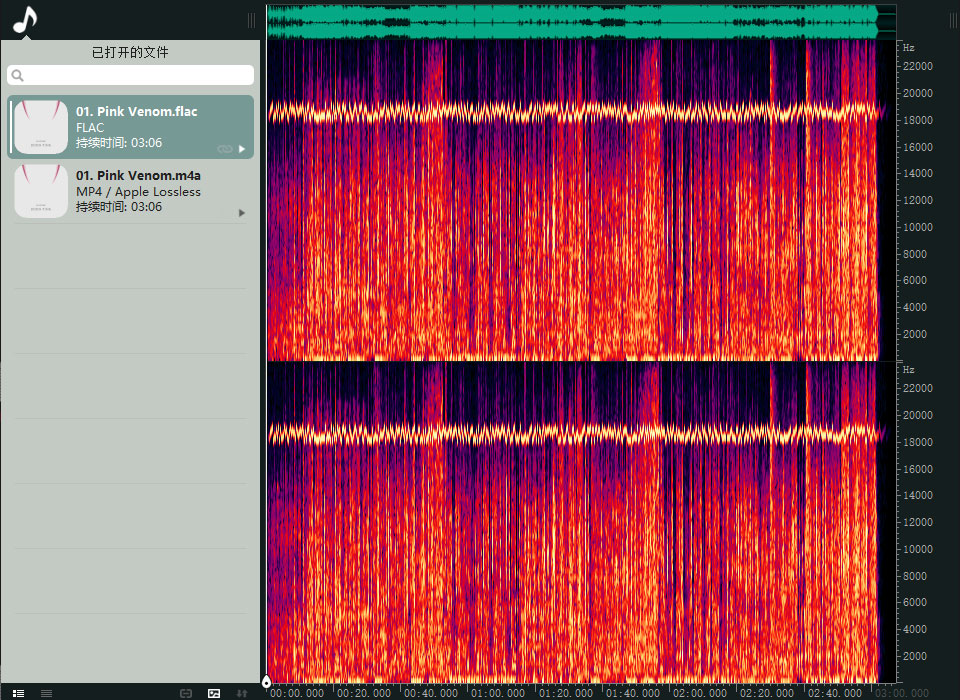960x700 pixels.
Task: Click the Pink Venom.flac album cover thumbnail
Action: pos(41,127)
